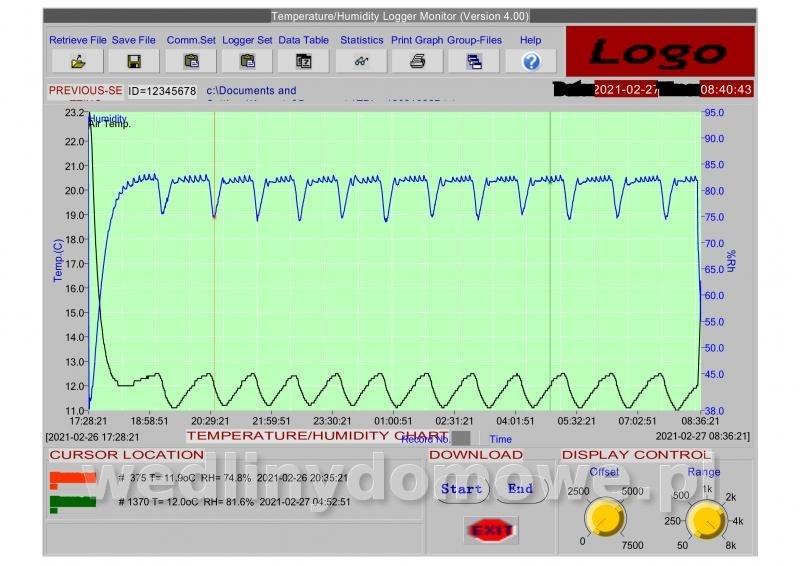The image size is (800, 566).
Task: Click the cursor reading # 375 T= 11.9oC
Action: [x=158, y=478]
